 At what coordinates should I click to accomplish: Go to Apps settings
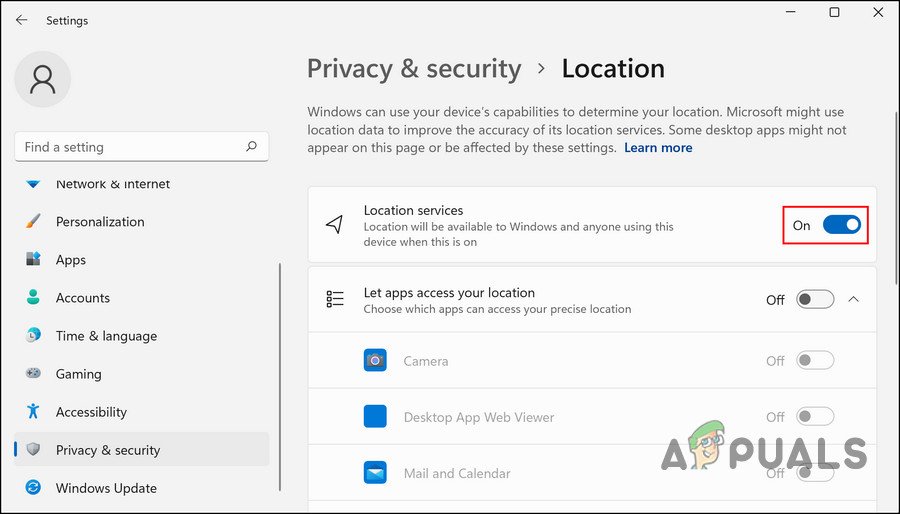[142, 259]
